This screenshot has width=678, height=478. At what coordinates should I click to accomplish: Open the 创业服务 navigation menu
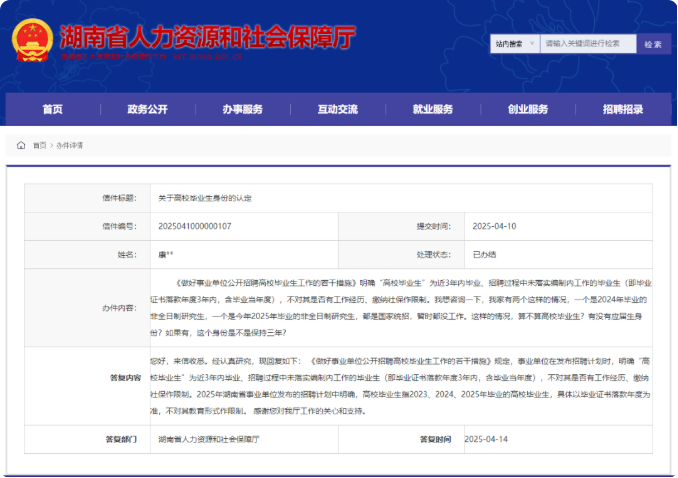pos(528,109)
